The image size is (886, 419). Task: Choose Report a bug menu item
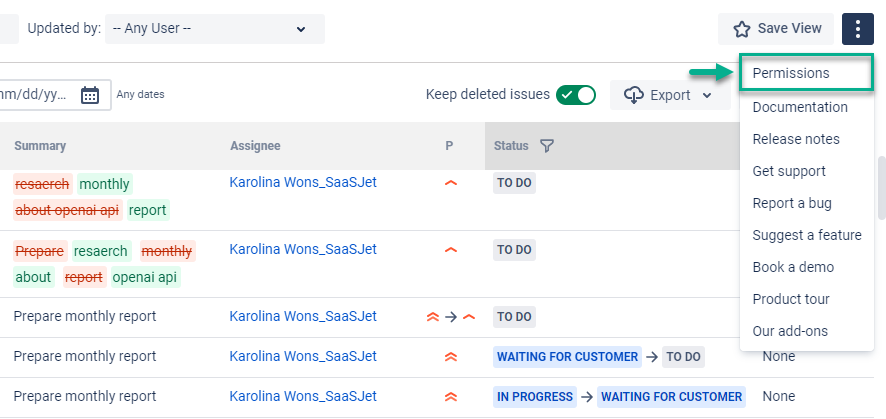coord(792,203)
